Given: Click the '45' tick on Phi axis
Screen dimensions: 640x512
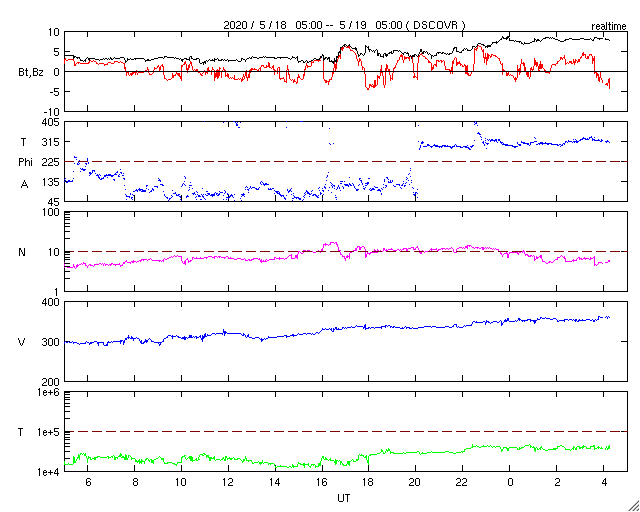Looking at the screenshot, I should [x=55, y=202].
